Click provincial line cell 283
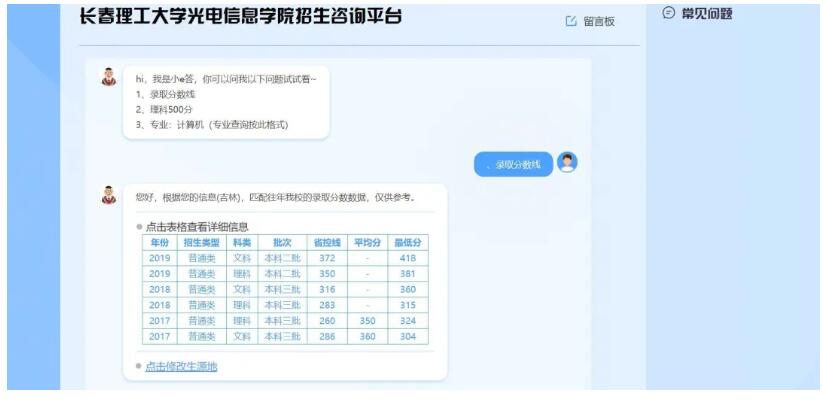 pos(327,305)
